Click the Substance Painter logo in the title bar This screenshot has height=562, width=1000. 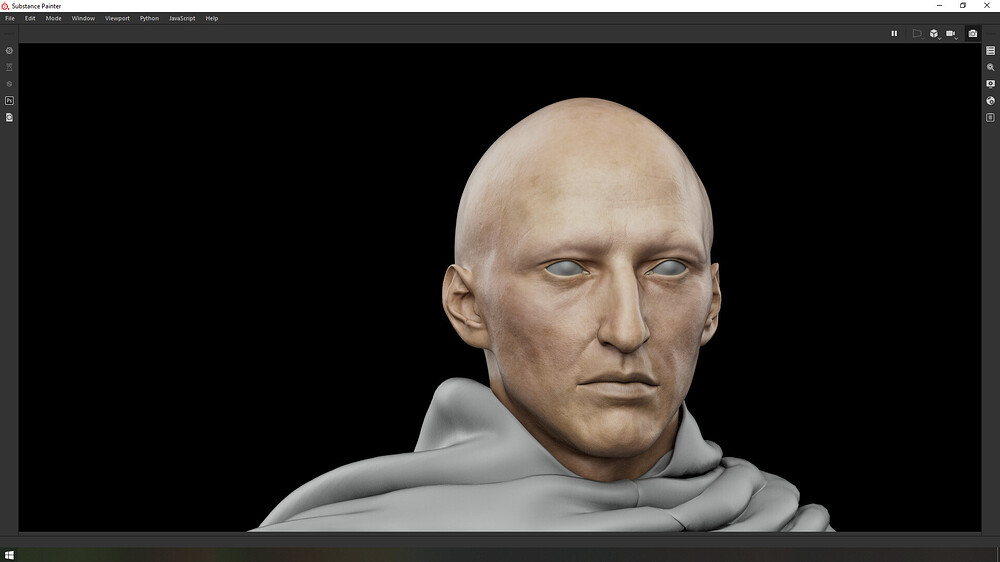pyautogui.click(x=5, y=6)
